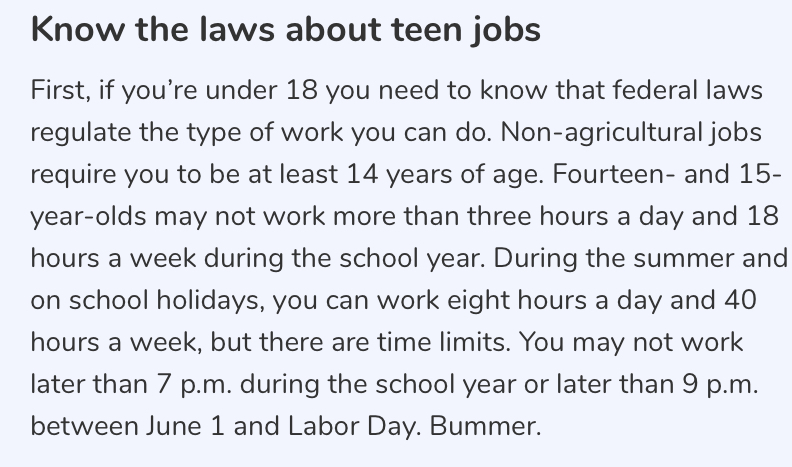
Task: Click the words 'time limits' in the paragraph
Action: [443, 342]
